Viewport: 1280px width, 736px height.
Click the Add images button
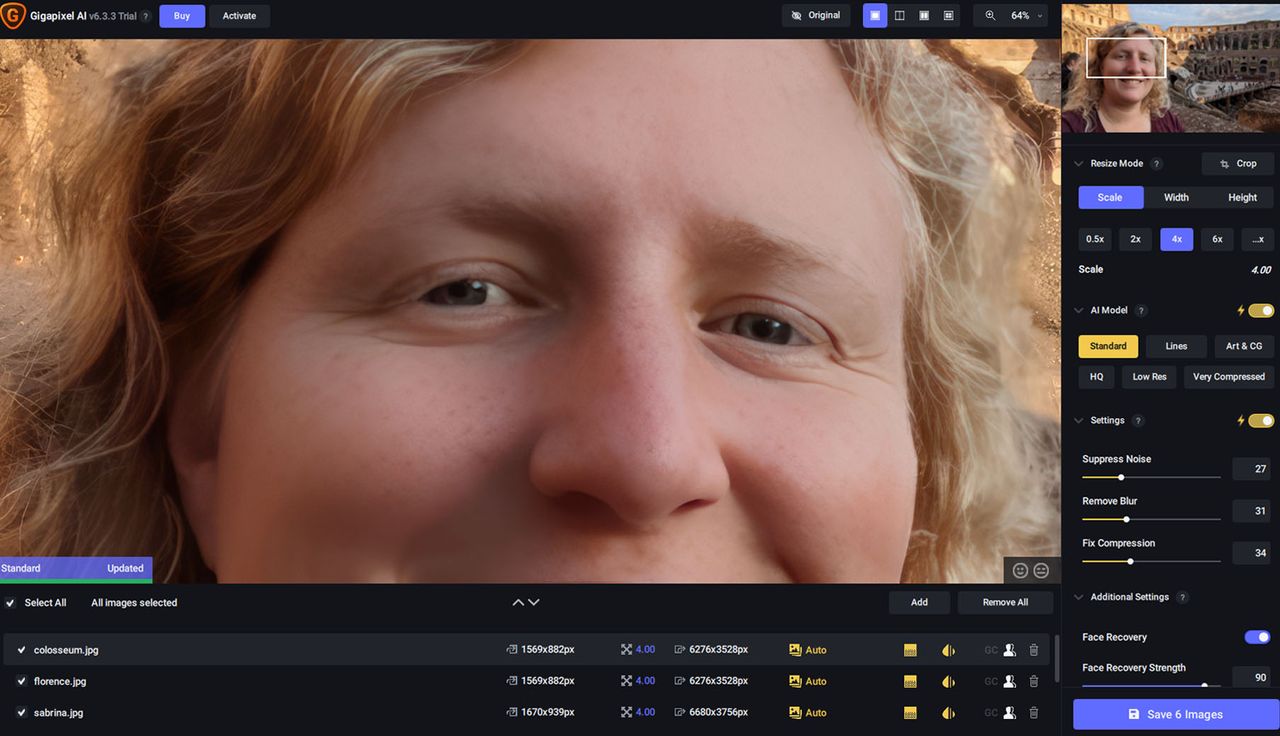point(919,602)
